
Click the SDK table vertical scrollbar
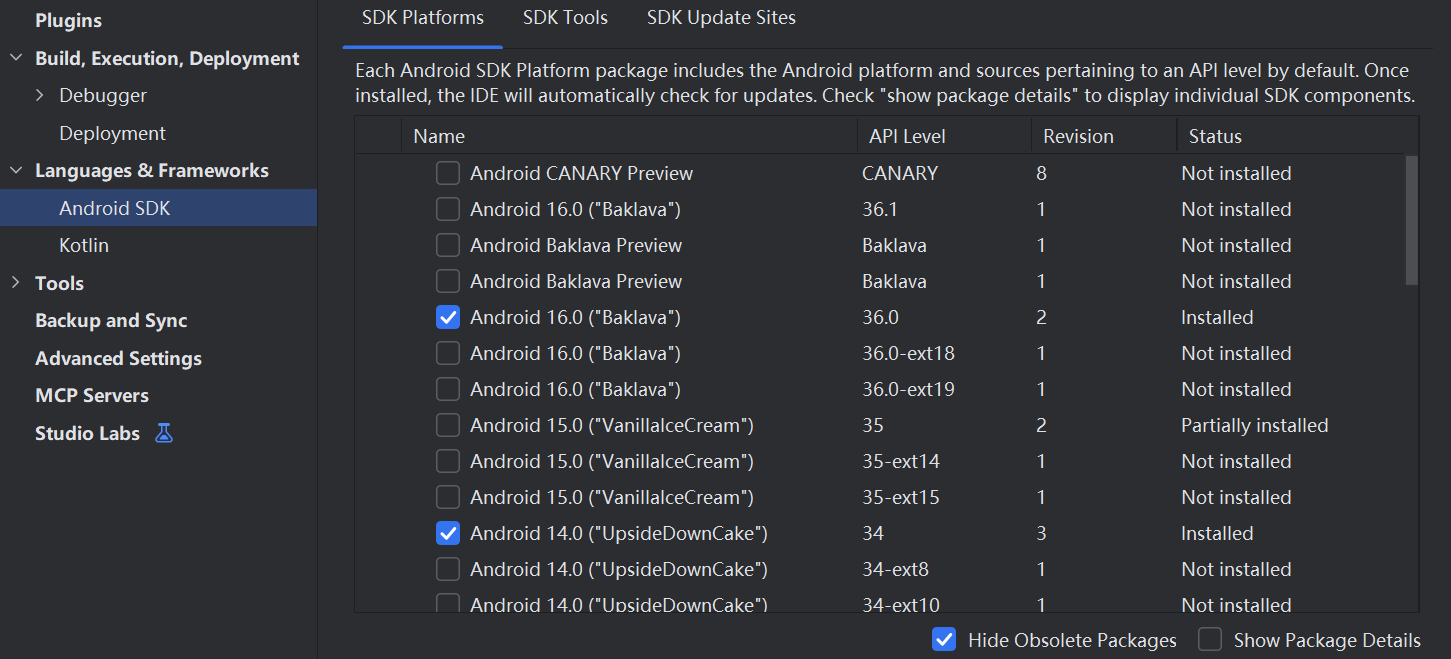tap(1411, 220)
